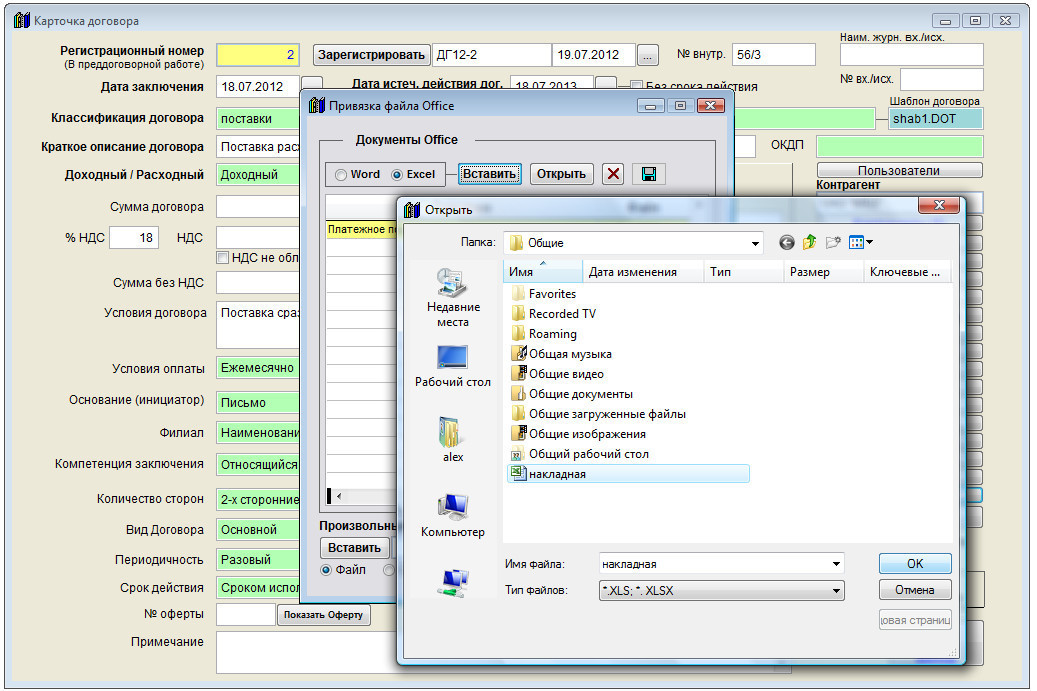Expand the Папка folder dropdown

[x=755, y=243]
